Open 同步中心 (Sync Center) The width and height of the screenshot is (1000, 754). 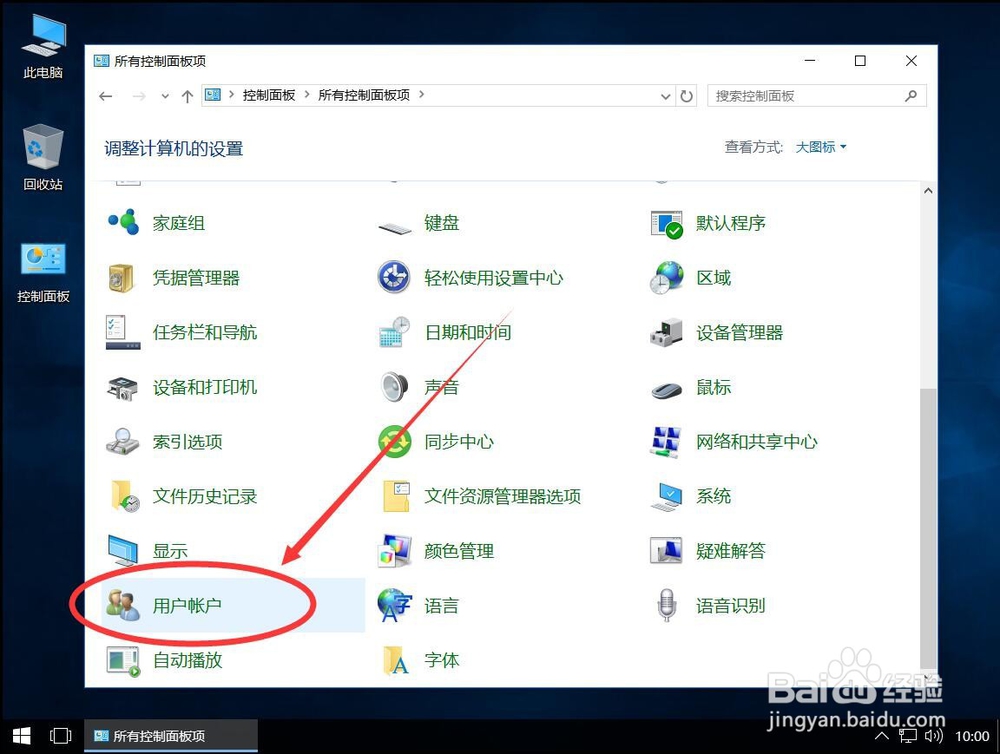(459, 441)
